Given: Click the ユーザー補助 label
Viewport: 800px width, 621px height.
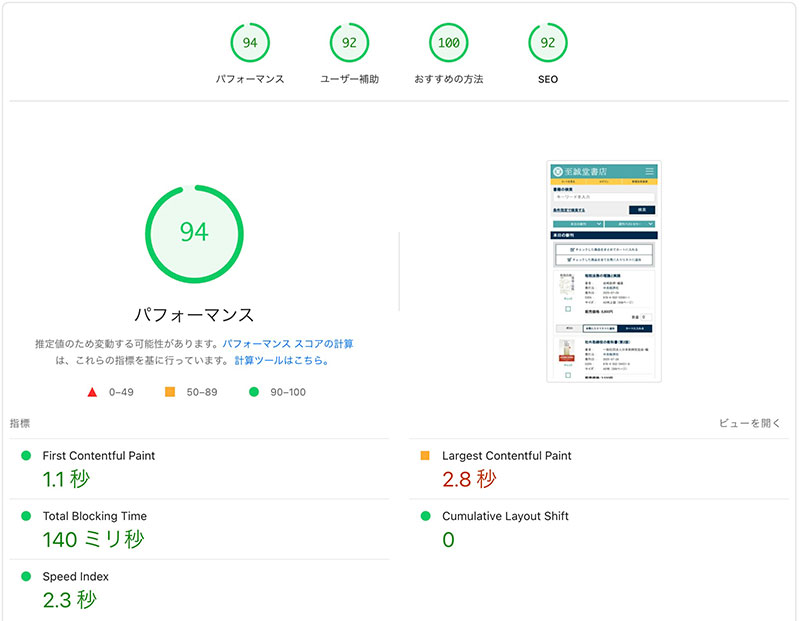Looking at the screenshot, I should [349, 79].
